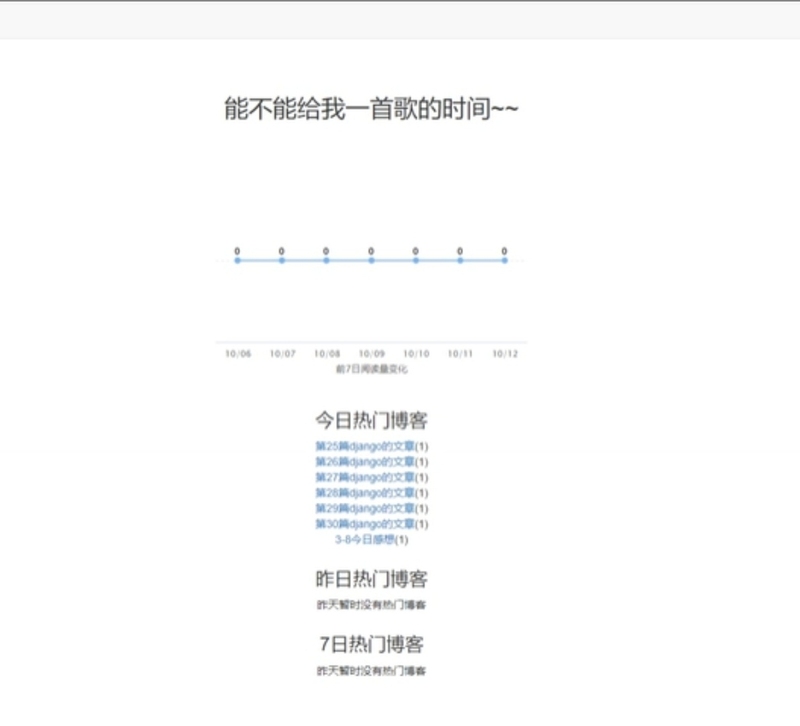Open the link 第25篇django的文章

(365, 446)
